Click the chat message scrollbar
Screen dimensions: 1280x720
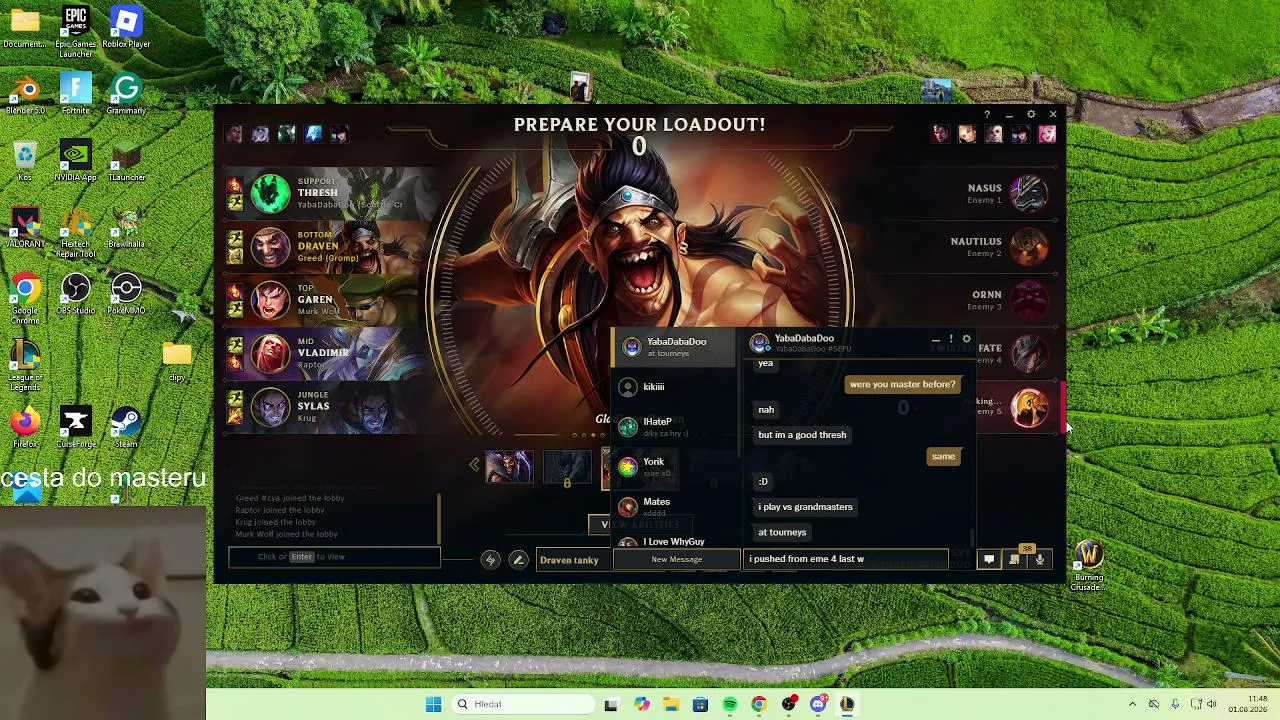coord(971,537)
